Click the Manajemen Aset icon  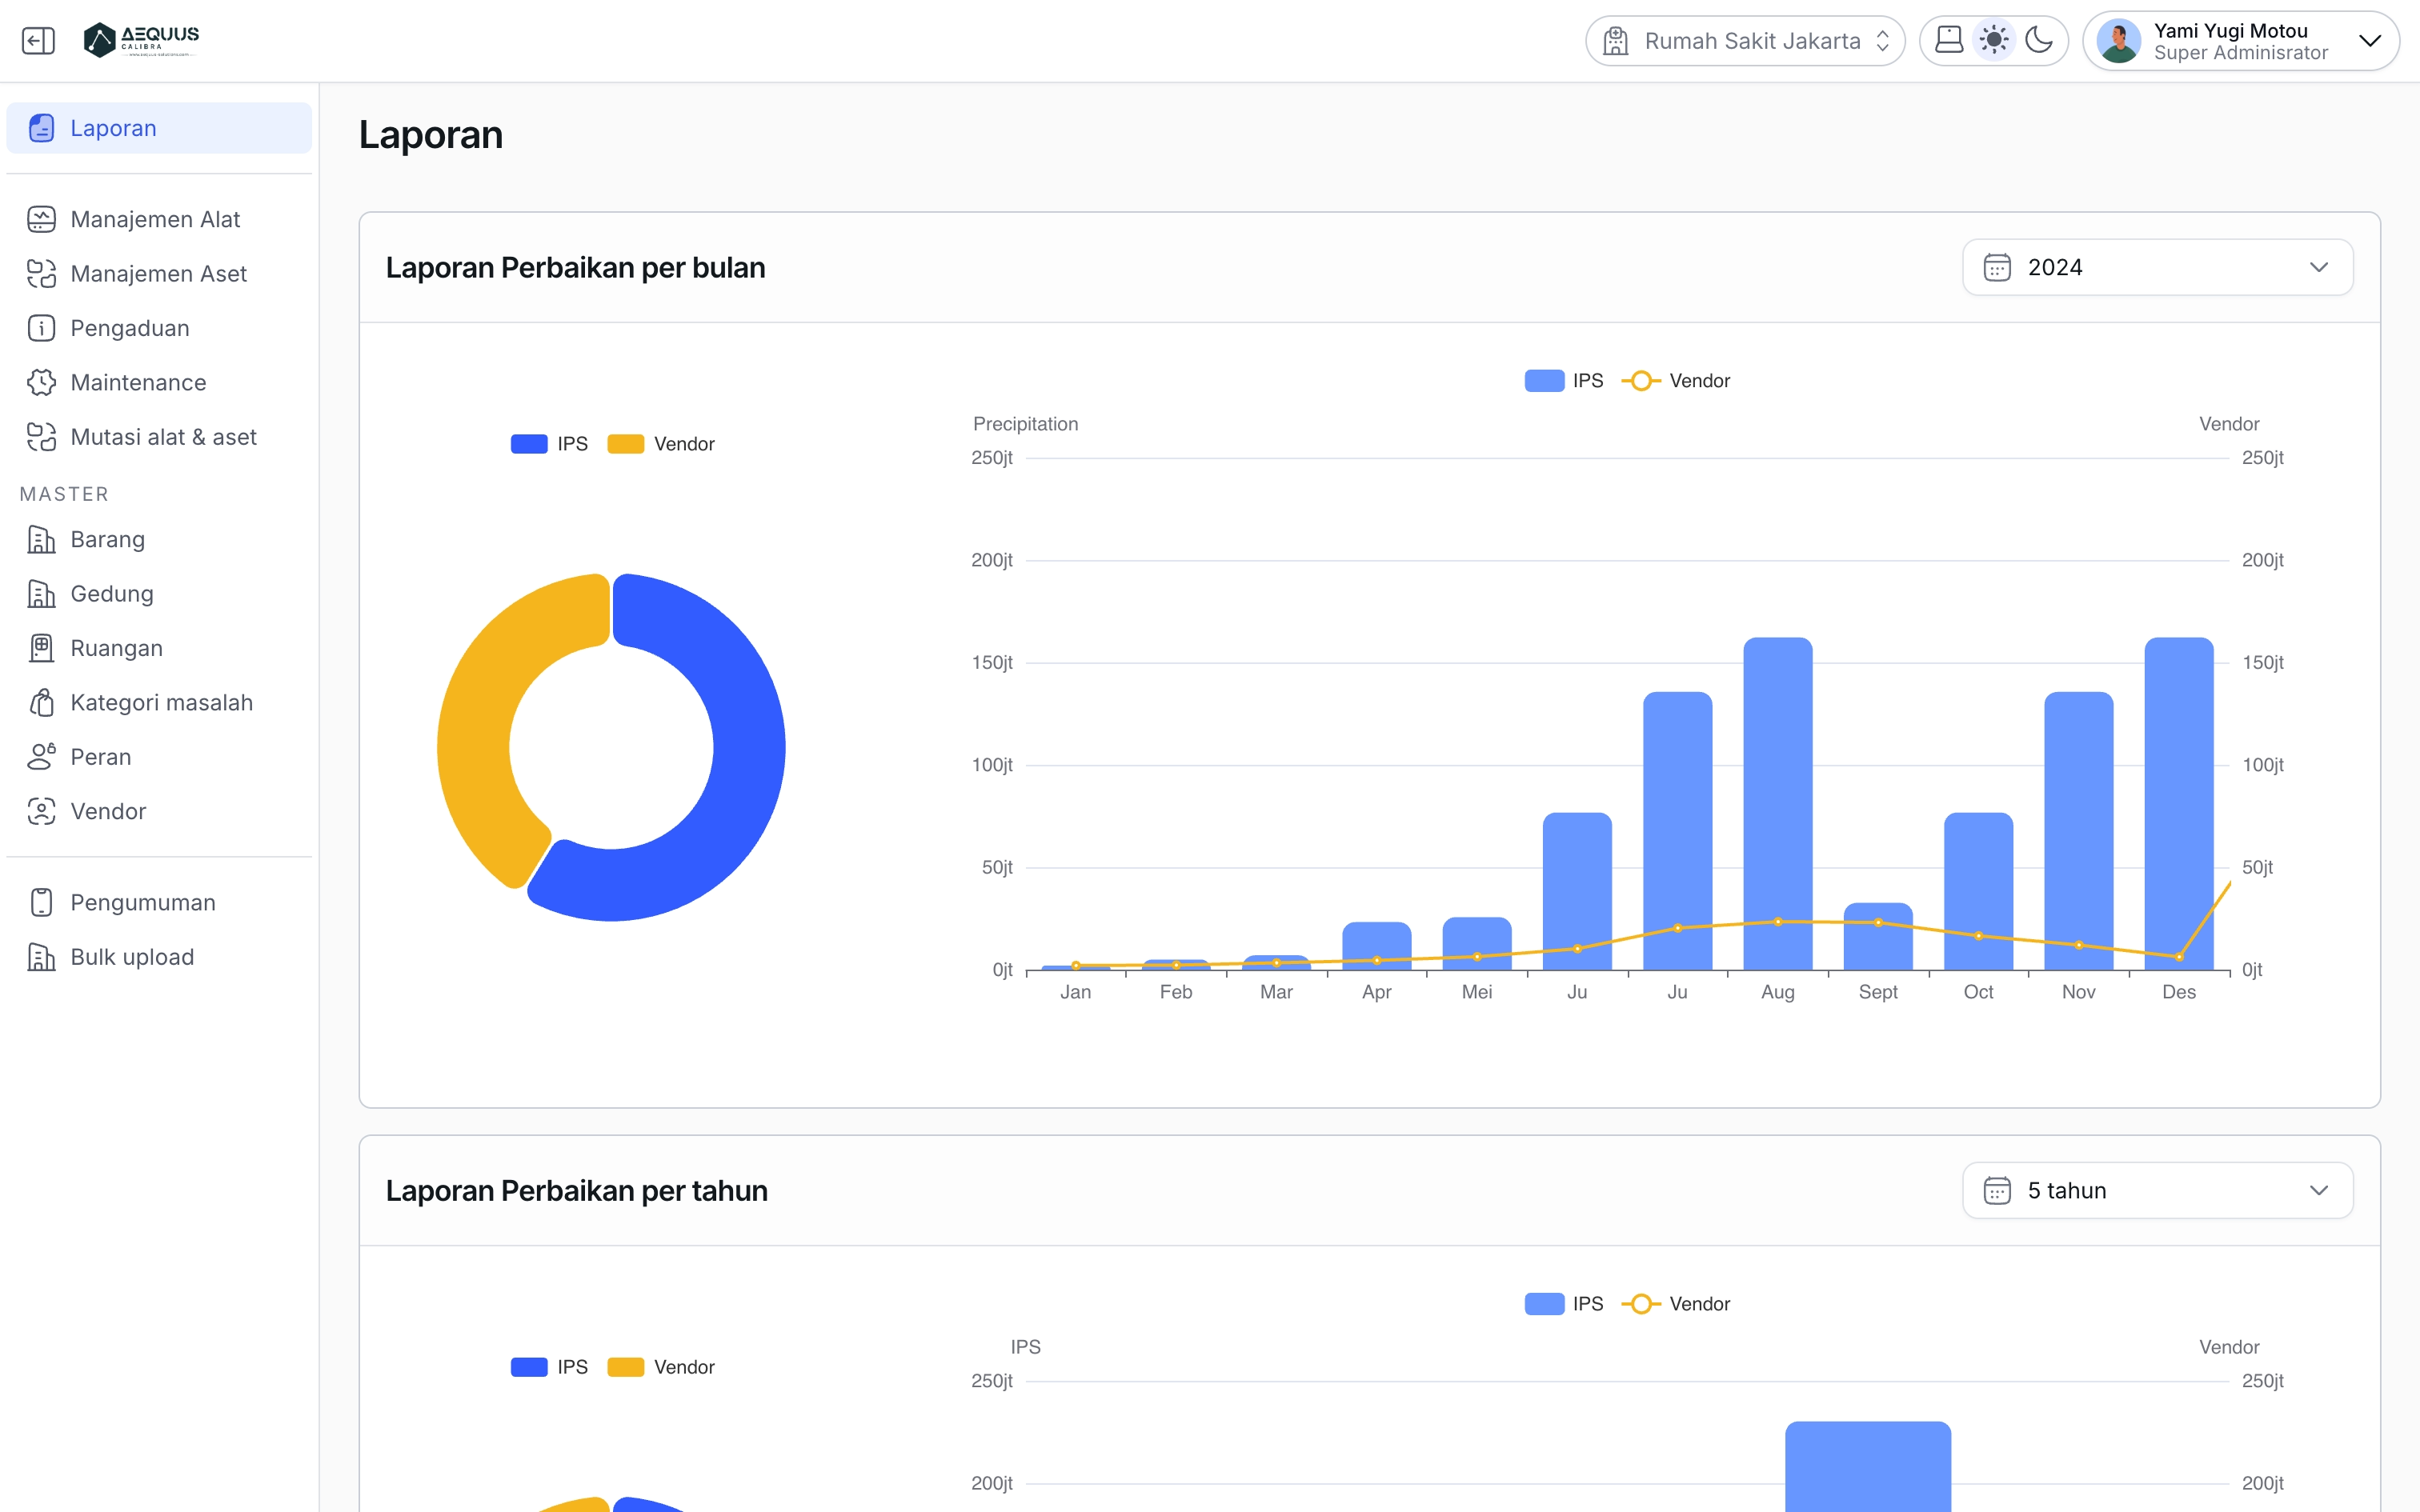click(x=41, y=273)
